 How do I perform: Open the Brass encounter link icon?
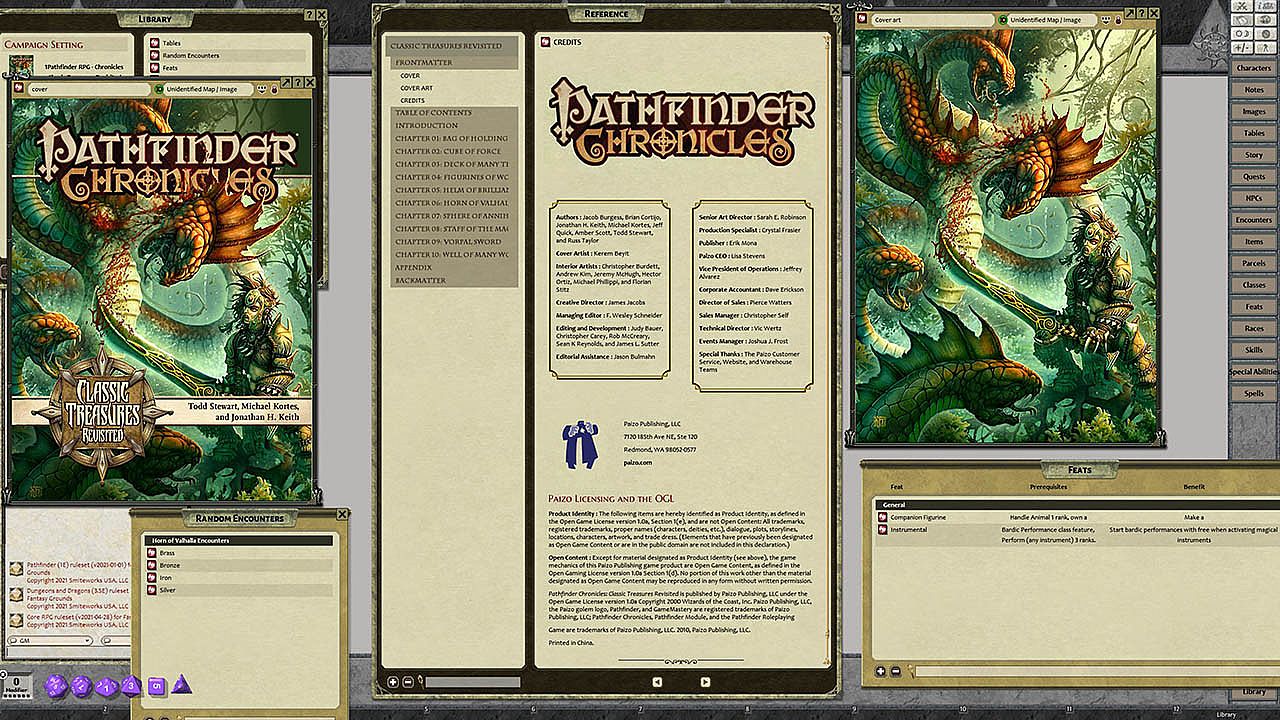(151, 553)
